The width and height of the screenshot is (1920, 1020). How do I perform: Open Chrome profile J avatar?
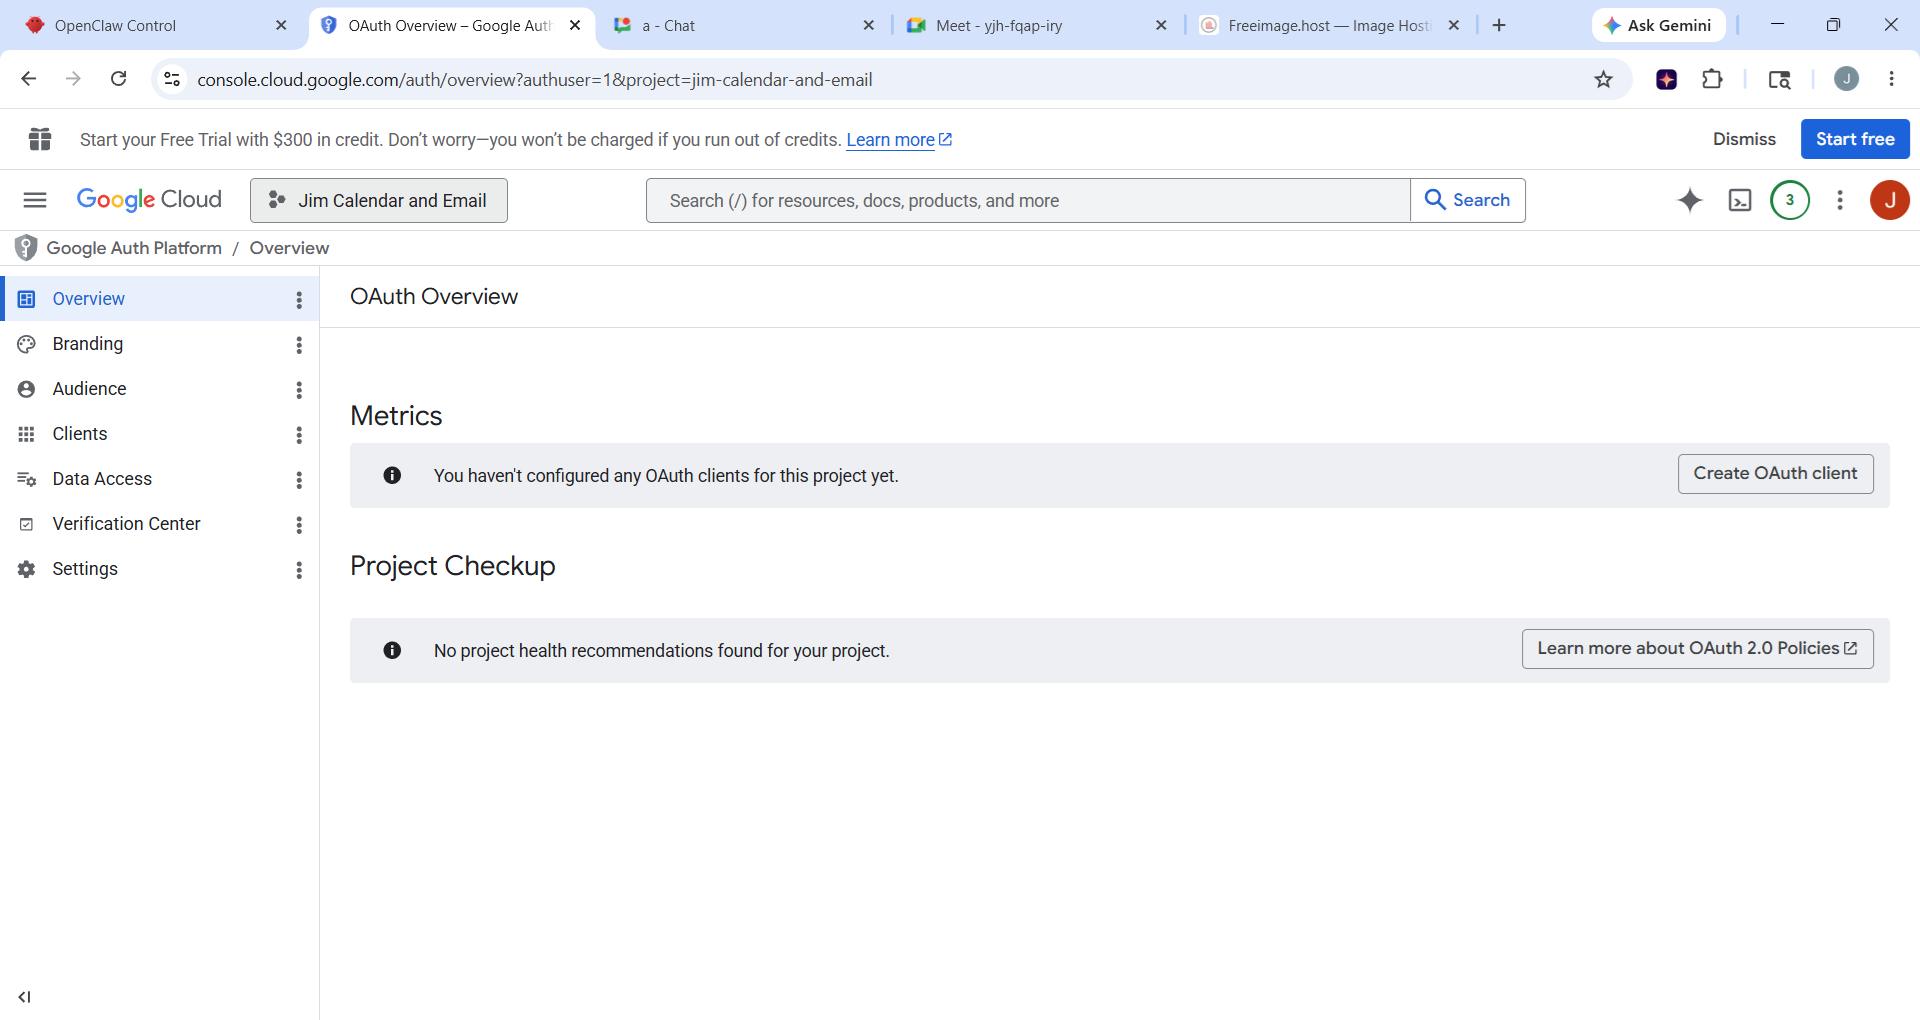(x=1846, y=79)
